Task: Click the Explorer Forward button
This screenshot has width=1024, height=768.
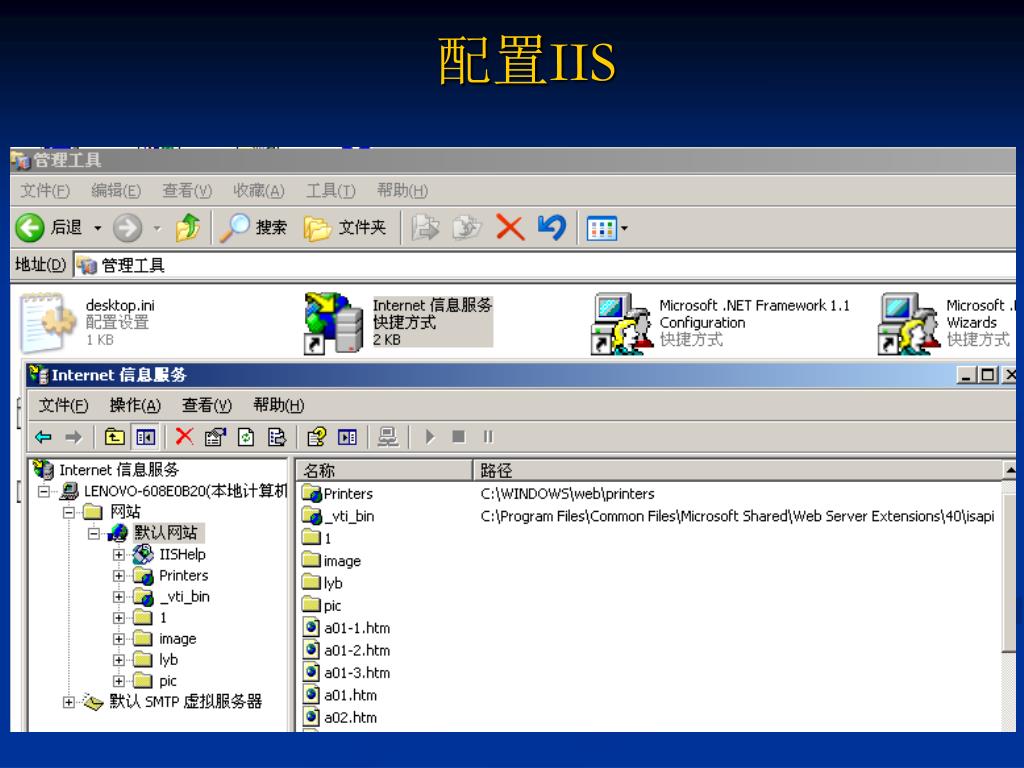Action: [127, 228]
